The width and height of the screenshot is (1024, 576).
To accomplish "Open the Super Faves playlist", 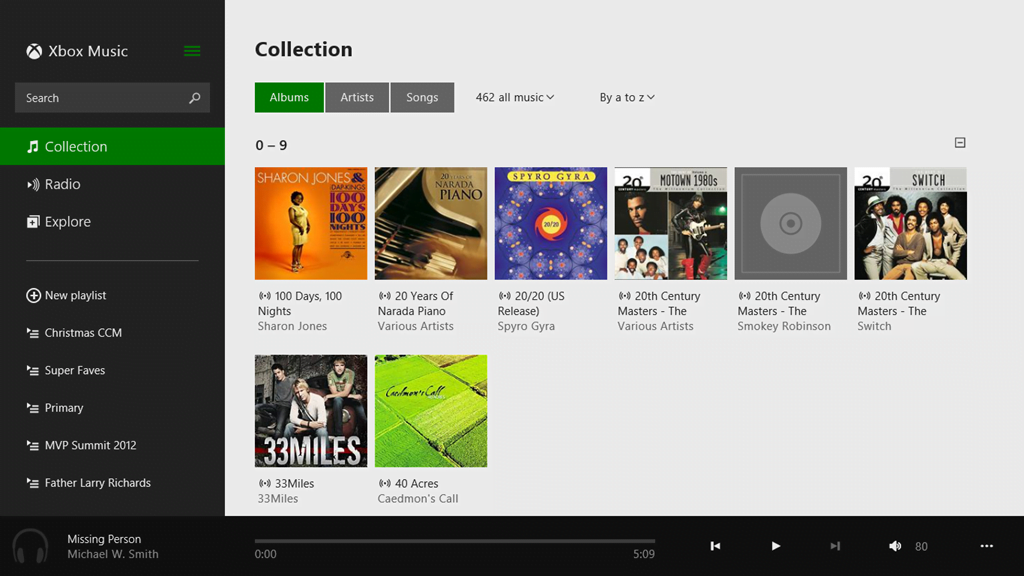I will point(74,371).
